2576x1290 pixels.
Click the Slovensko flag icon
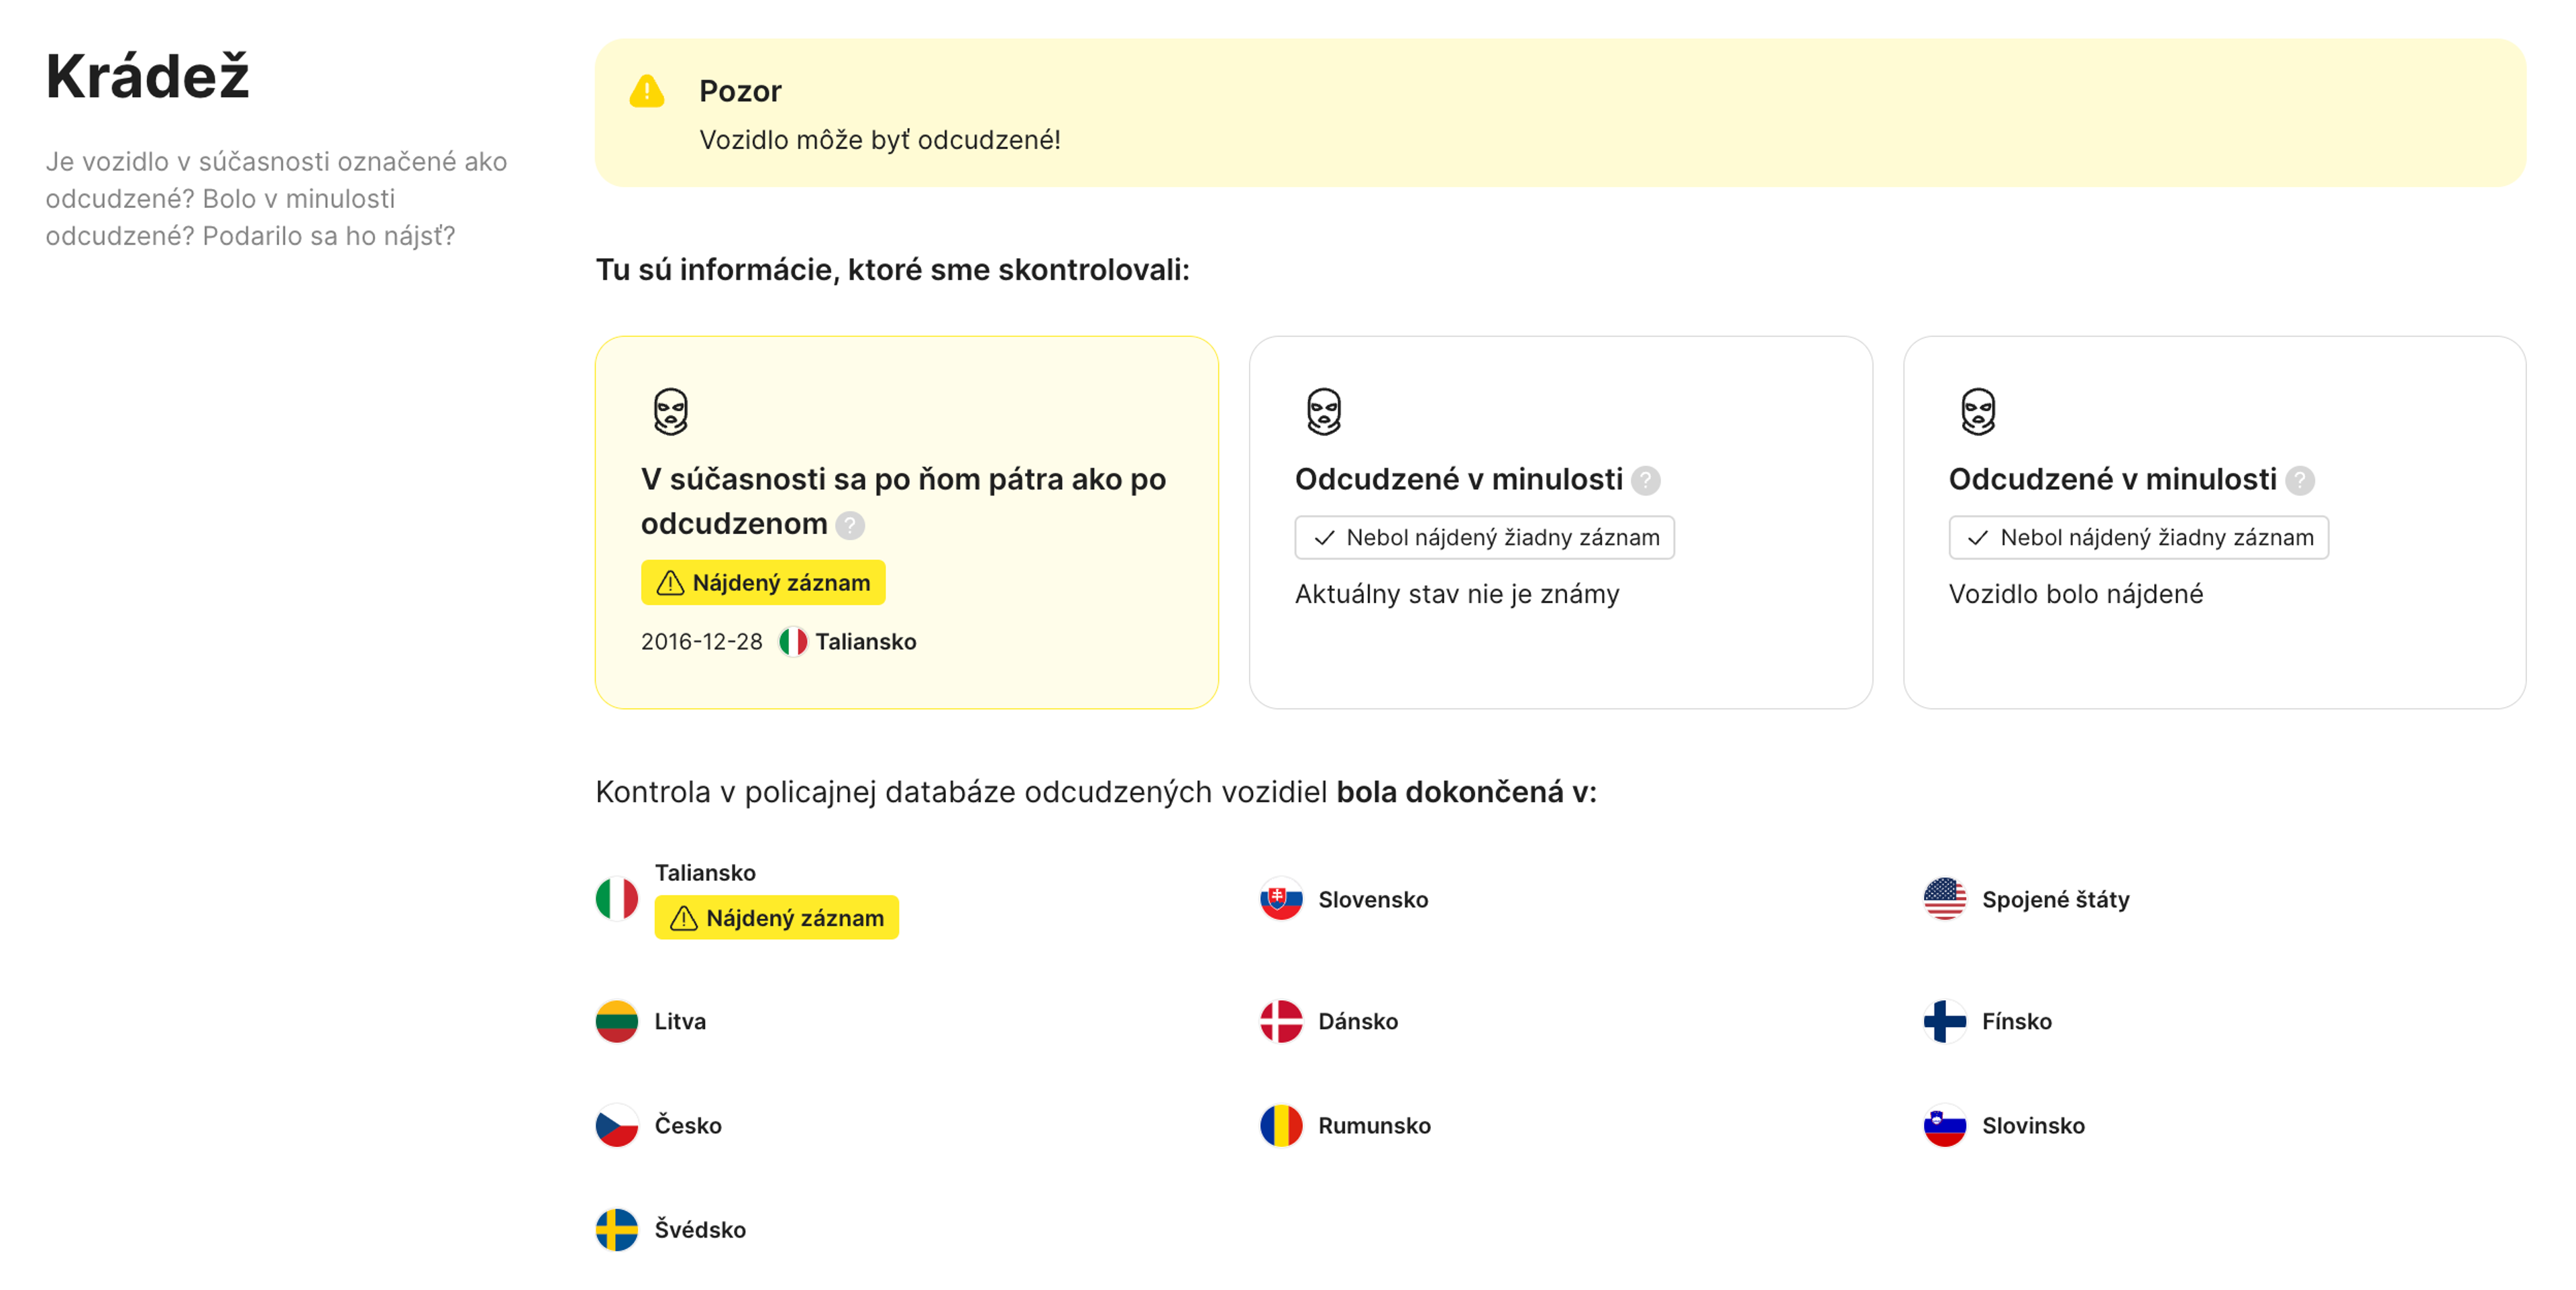(1280, 899)
